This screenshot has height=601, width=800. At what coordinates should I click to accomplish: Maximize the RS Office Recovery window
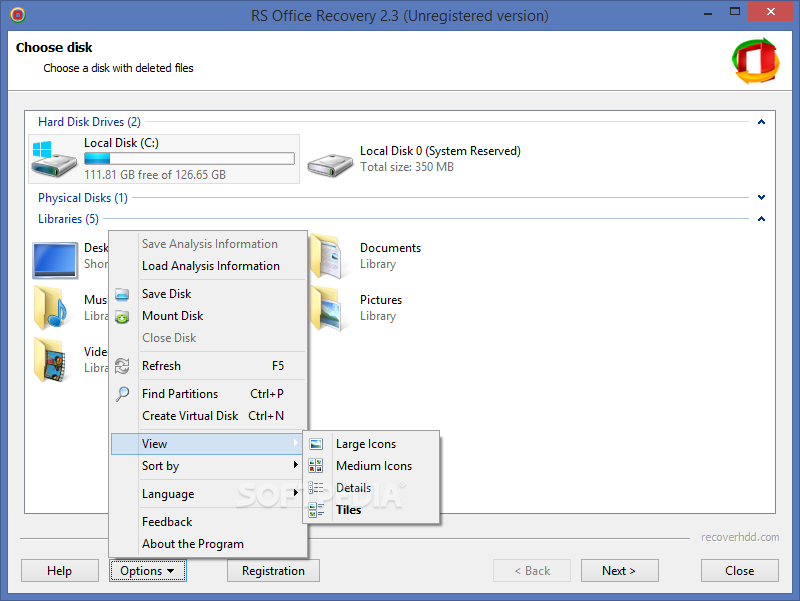[735, 11]
